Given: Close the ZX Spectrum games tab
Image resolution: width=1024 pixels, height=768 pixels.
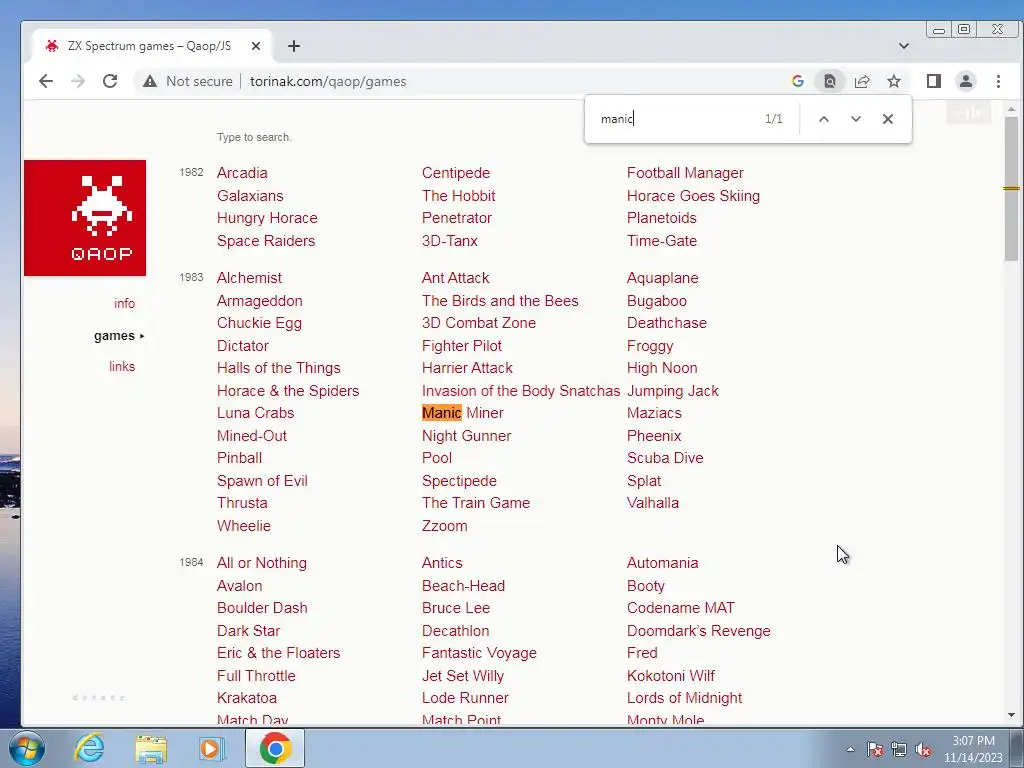Looking at the screenshot, I should (x=256, y=46).
